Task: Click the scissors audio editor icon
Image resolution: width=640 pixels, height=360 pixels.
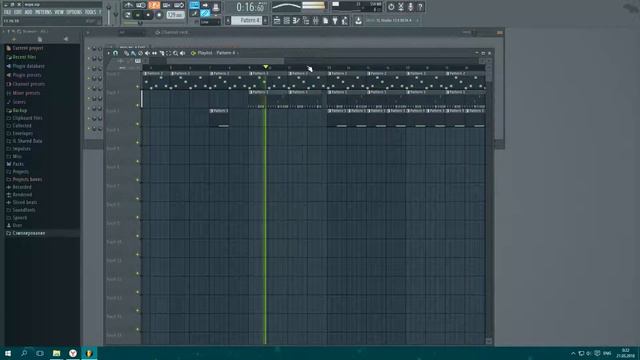Action: coord(401,7)
